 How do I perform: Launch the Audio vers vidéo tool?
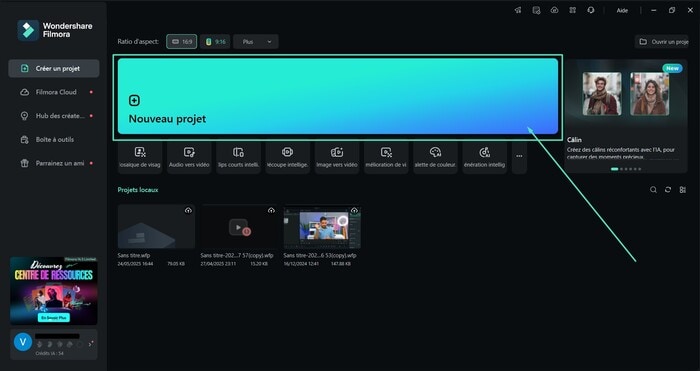[x=189, y=157]
